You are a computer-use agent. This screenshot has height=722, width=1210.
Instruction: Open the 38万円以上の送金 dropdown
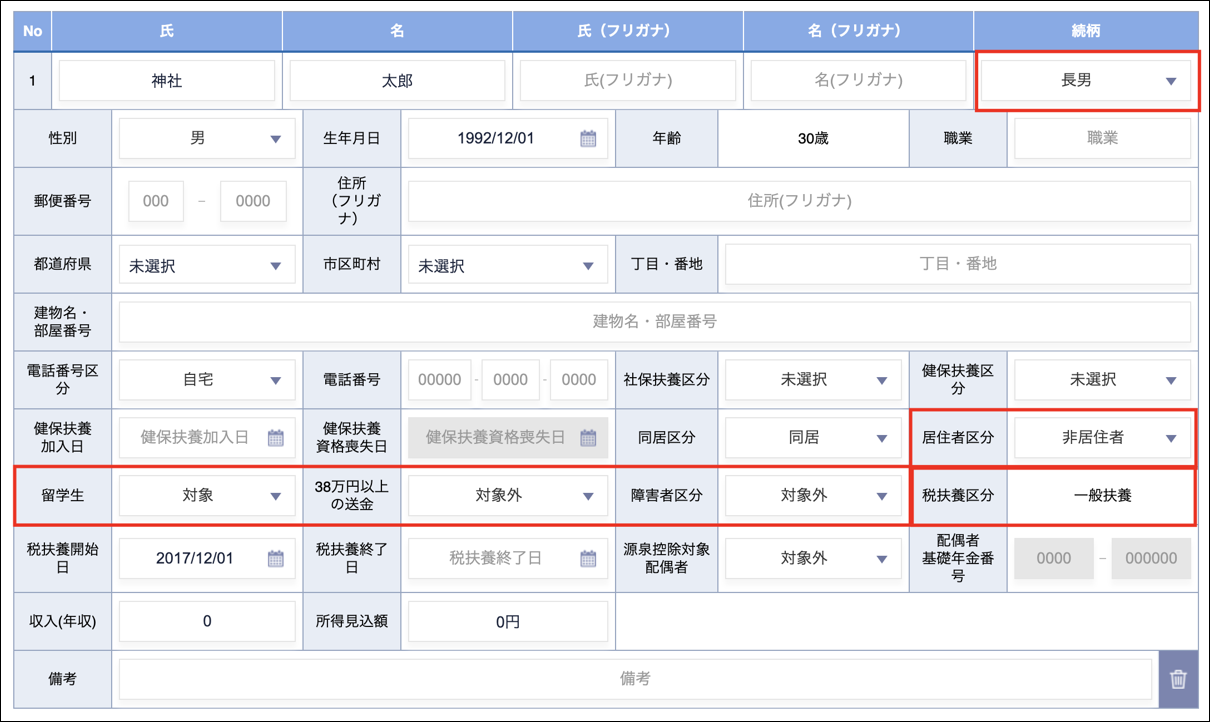[507, 495]
